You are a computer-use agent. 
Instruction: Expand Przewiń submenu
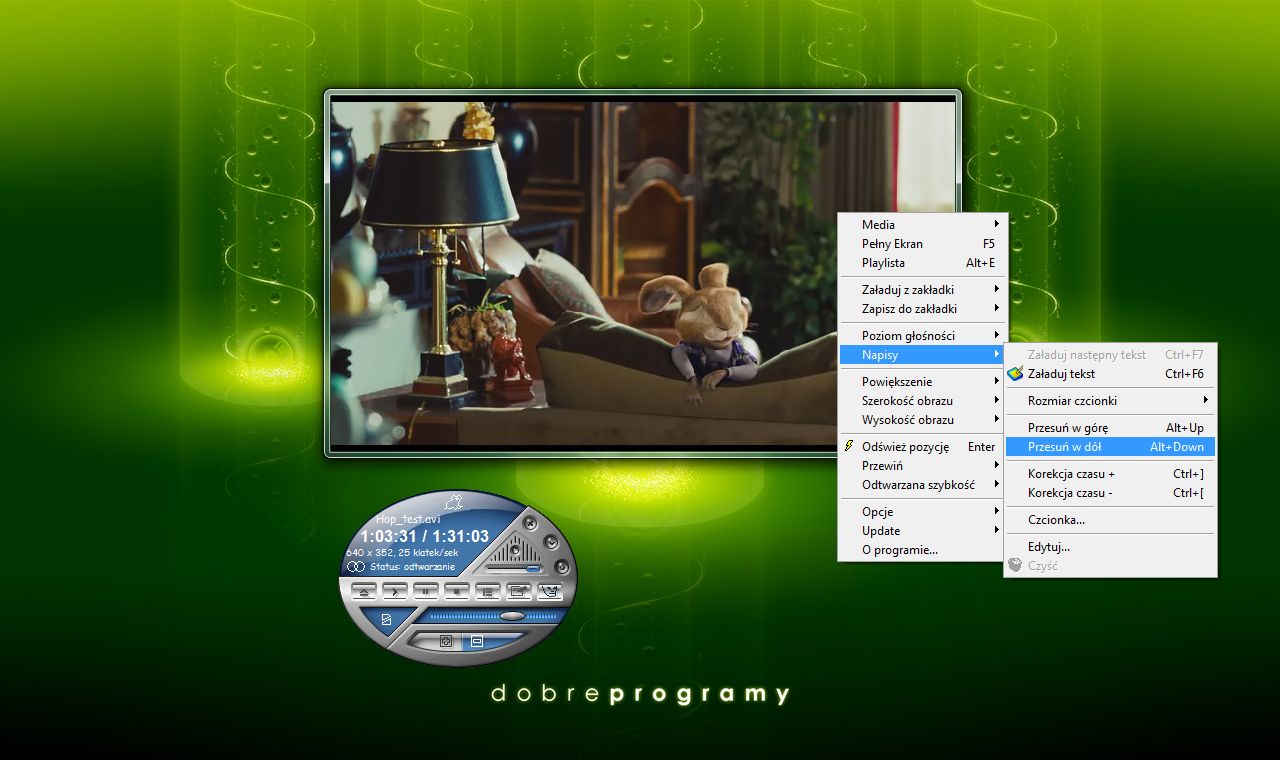point(923,465)
